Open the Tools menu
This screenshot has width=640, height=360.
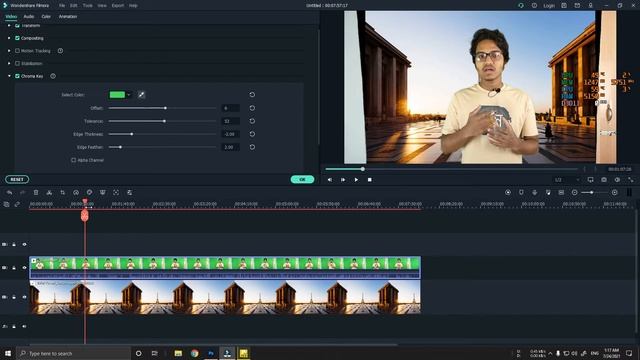(87, 6)
